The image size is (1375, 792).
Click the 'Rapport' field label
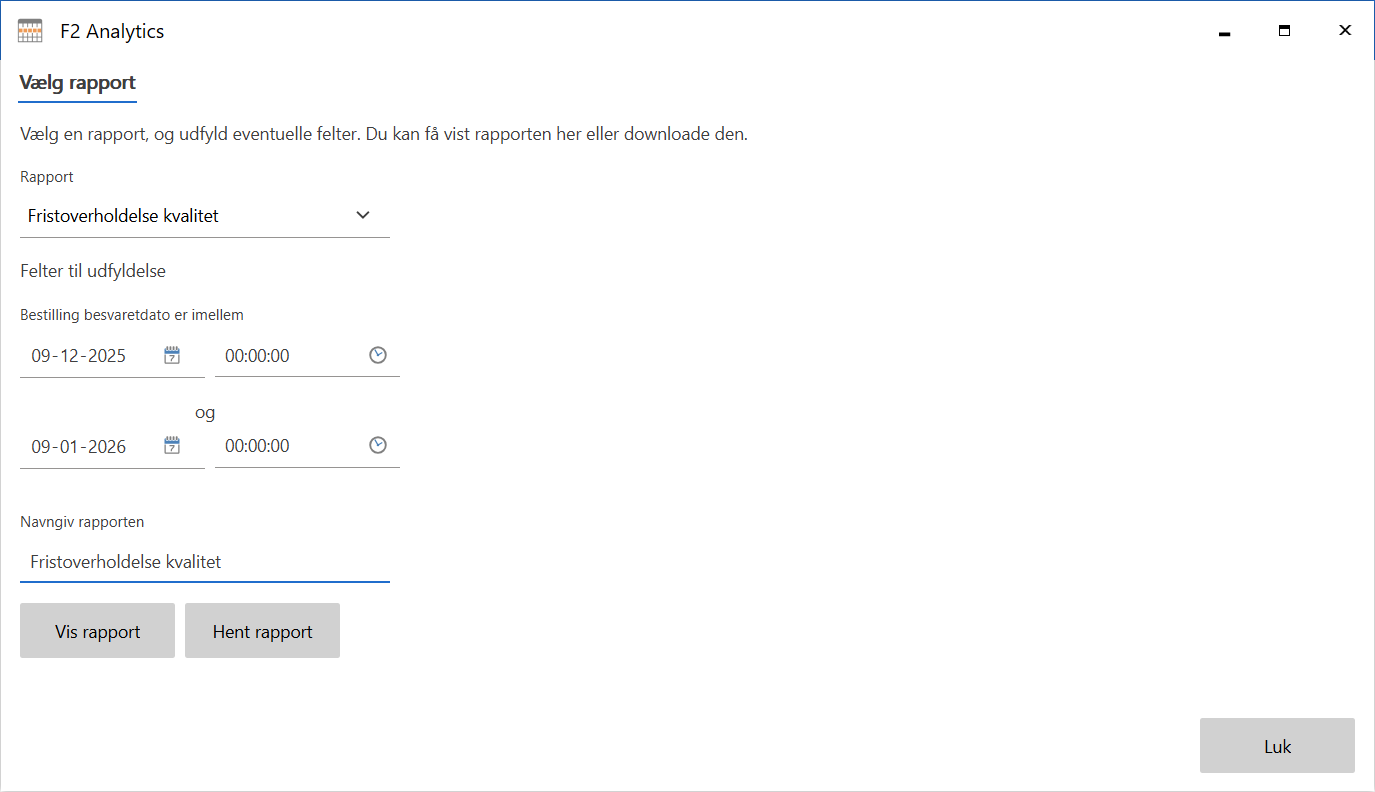pyautogui.click(x=47, y=177)
